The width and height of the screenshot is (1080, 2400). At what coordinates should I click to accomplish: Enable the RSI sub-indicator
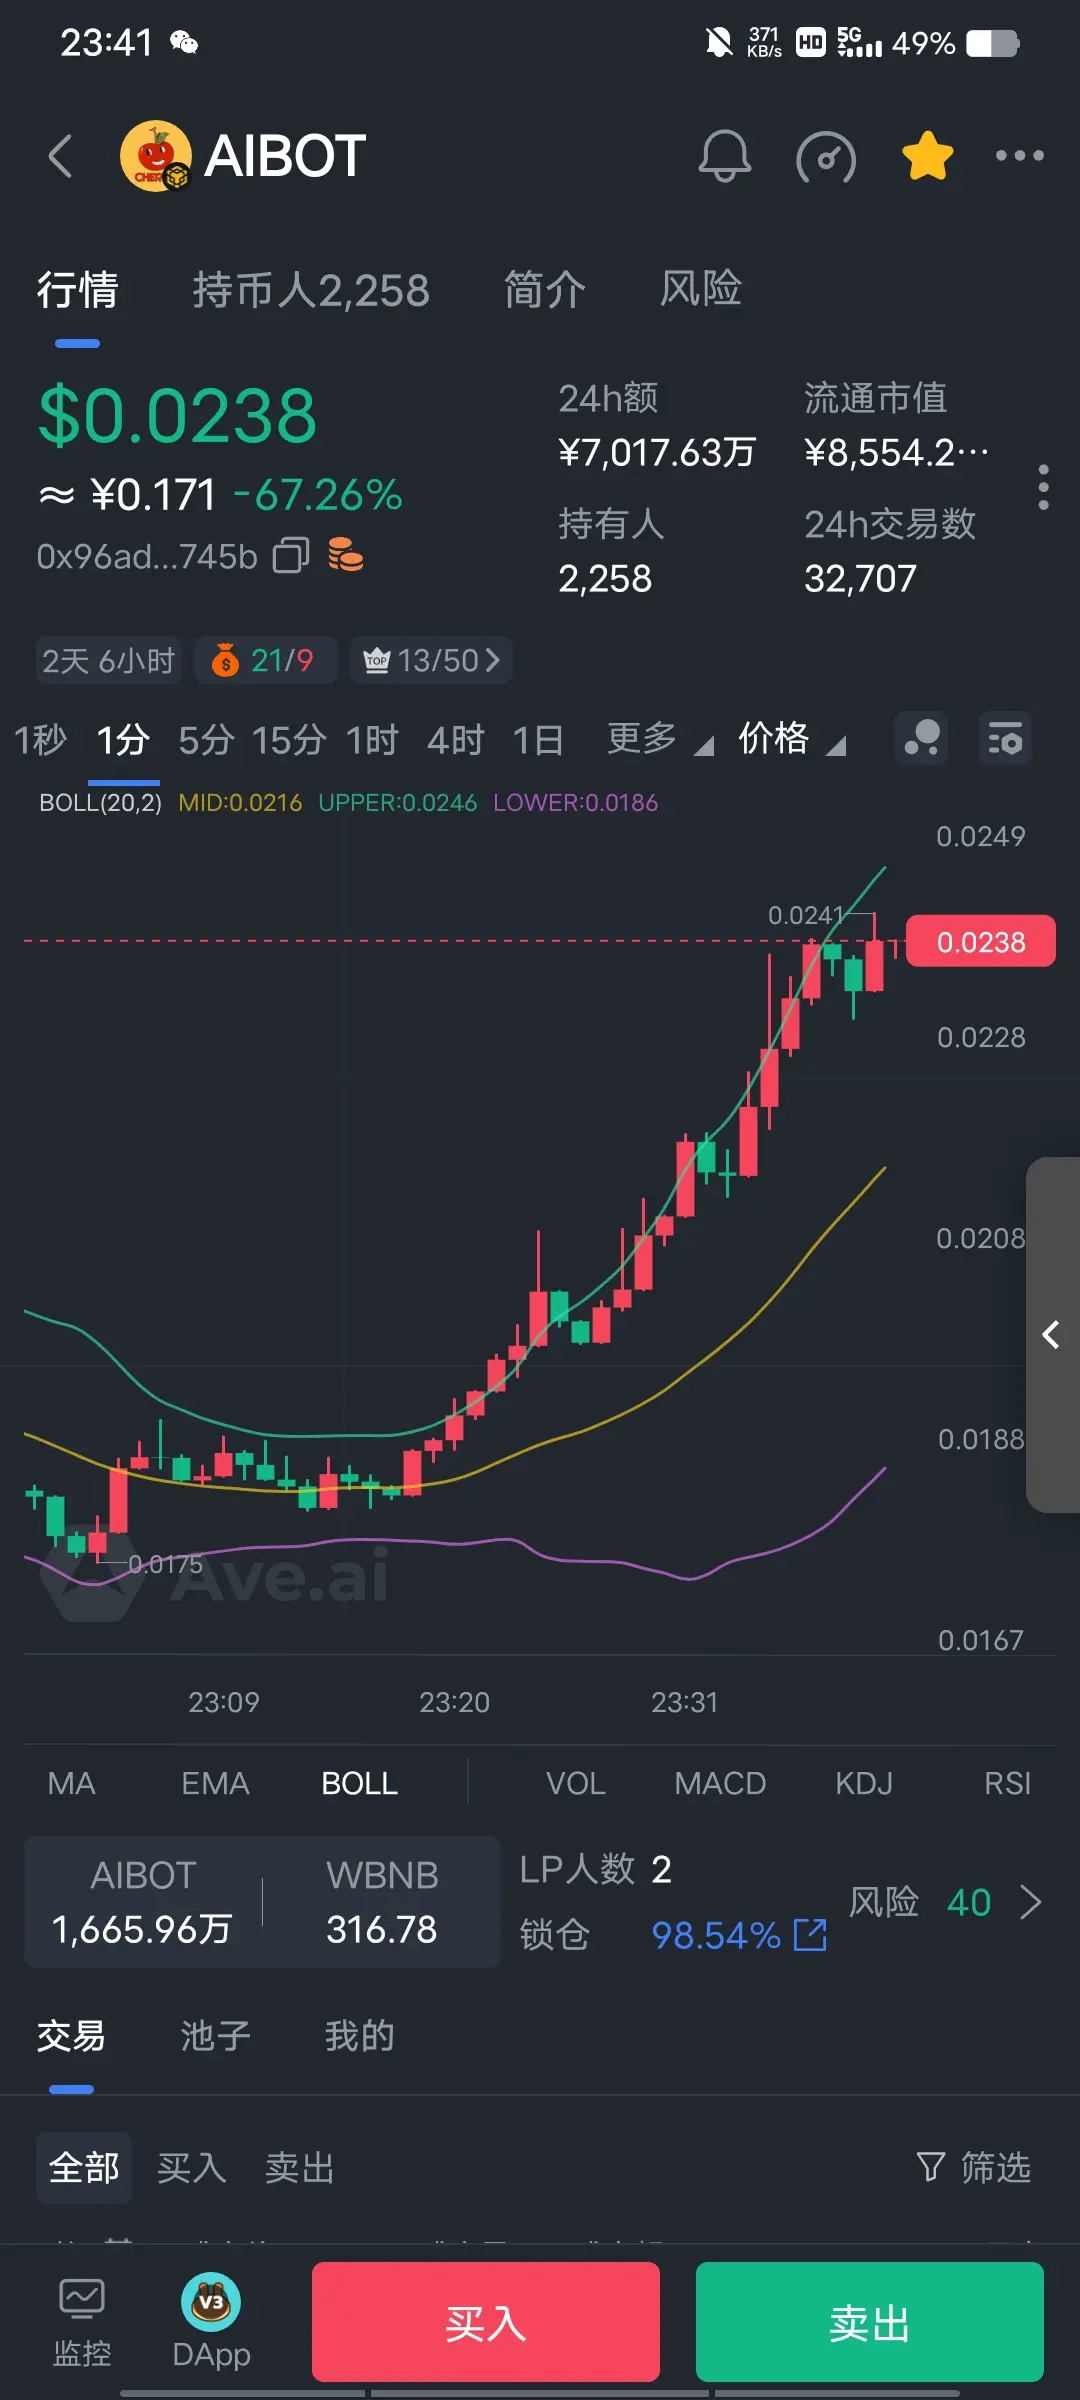click(x=1007, y=1783)
